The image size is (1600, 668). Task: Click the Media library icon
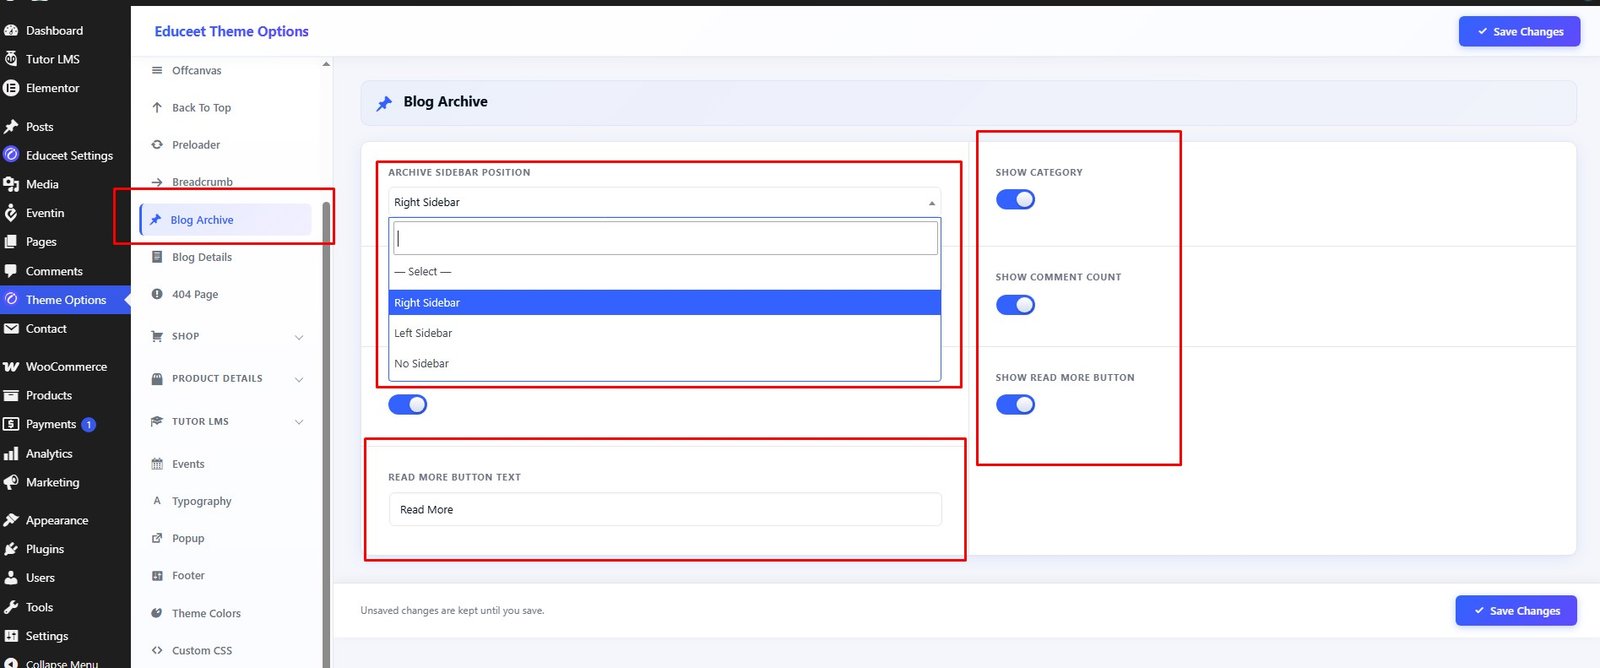tap(11, 184)
